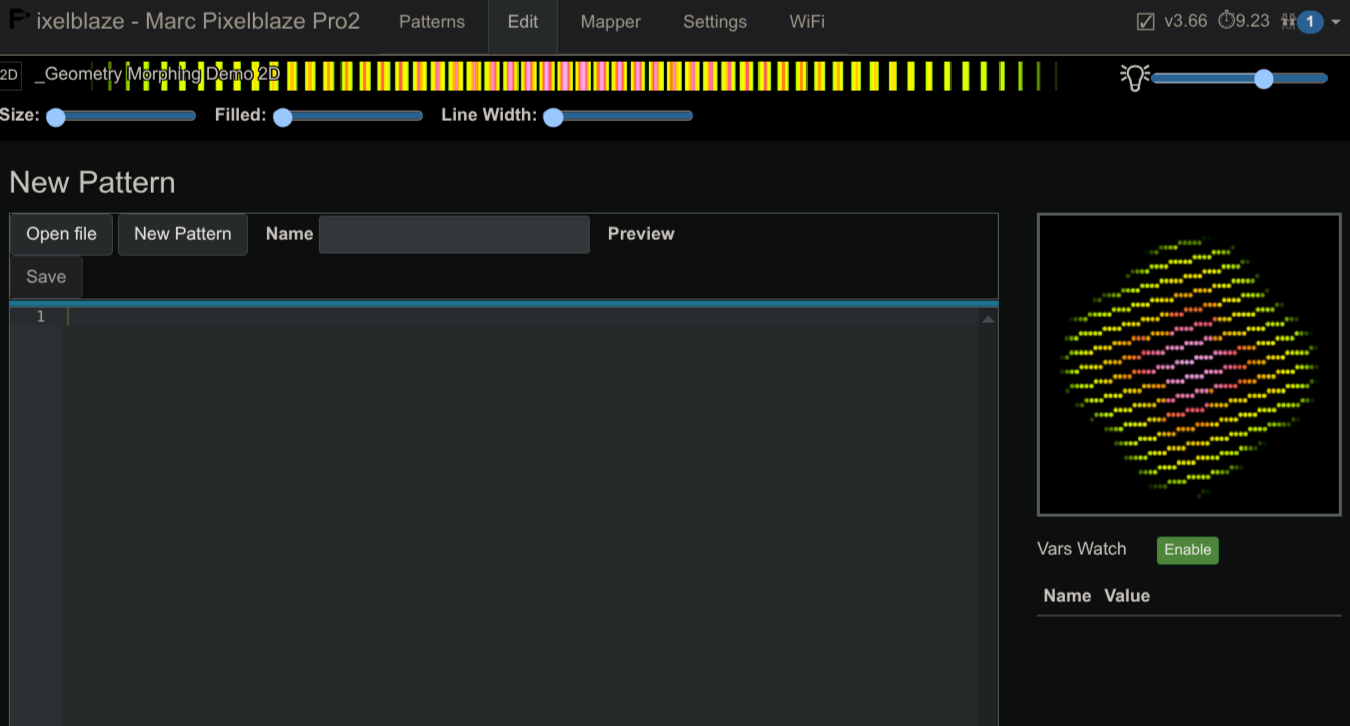Click the 2D pattern badge icon
Image resolution: width=1350 pixels, height=726 pixels.
pos(10,75)
